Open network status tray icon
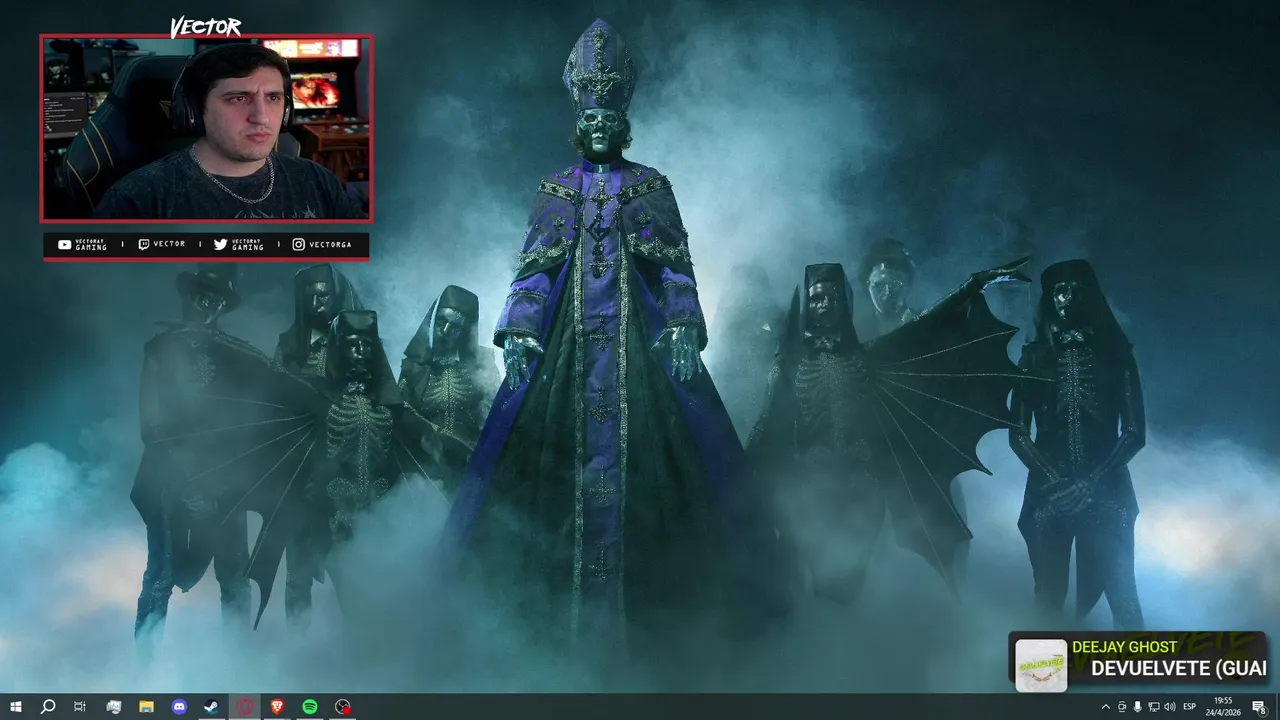 [1153, 707]
